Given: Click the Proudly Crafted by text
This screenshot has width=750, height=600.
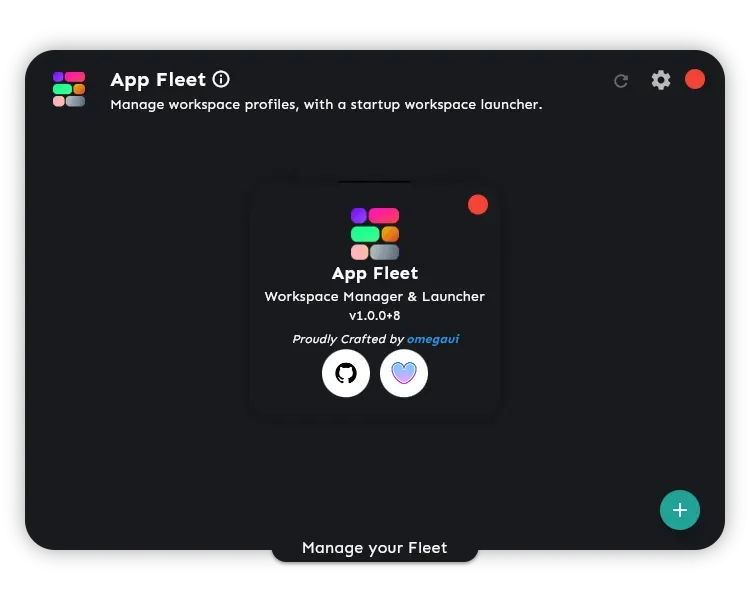Looking at the screenshot, I should [x=348, y=339].
